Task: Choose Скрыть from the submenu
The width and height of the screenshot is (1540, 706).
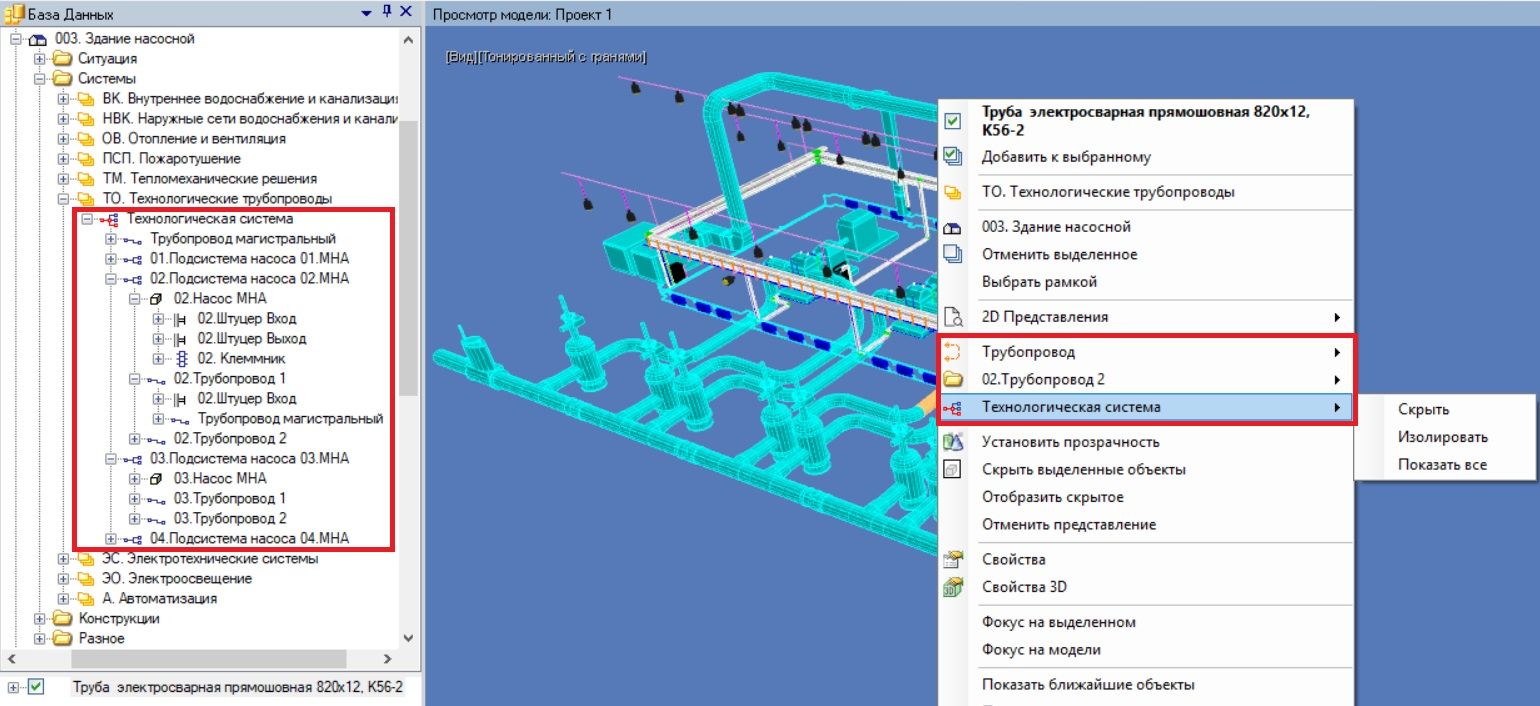Action: (1423, 409)
